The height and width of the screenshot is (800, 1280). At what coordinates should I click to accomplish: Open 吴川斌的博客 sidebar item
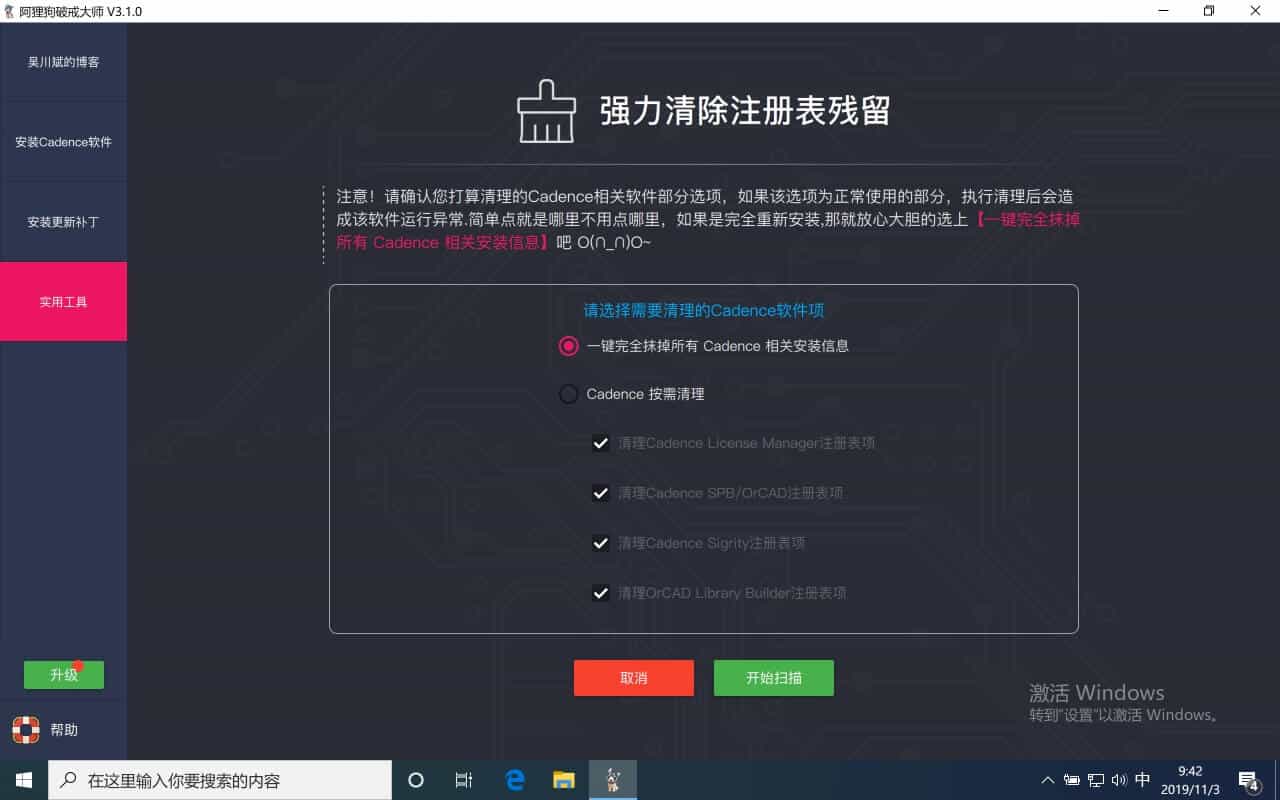coord(63,62)
